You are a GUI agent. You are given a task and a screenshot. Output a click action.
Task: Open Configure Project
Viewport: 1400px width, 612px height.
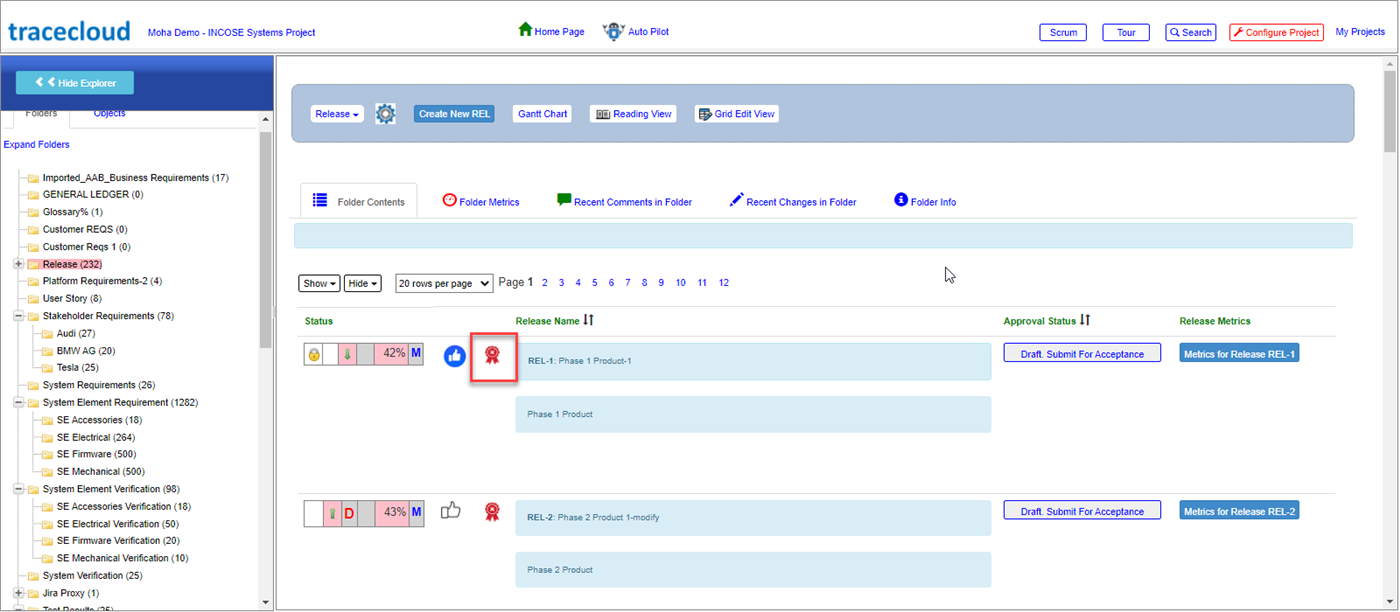(x=1276, y=32)
